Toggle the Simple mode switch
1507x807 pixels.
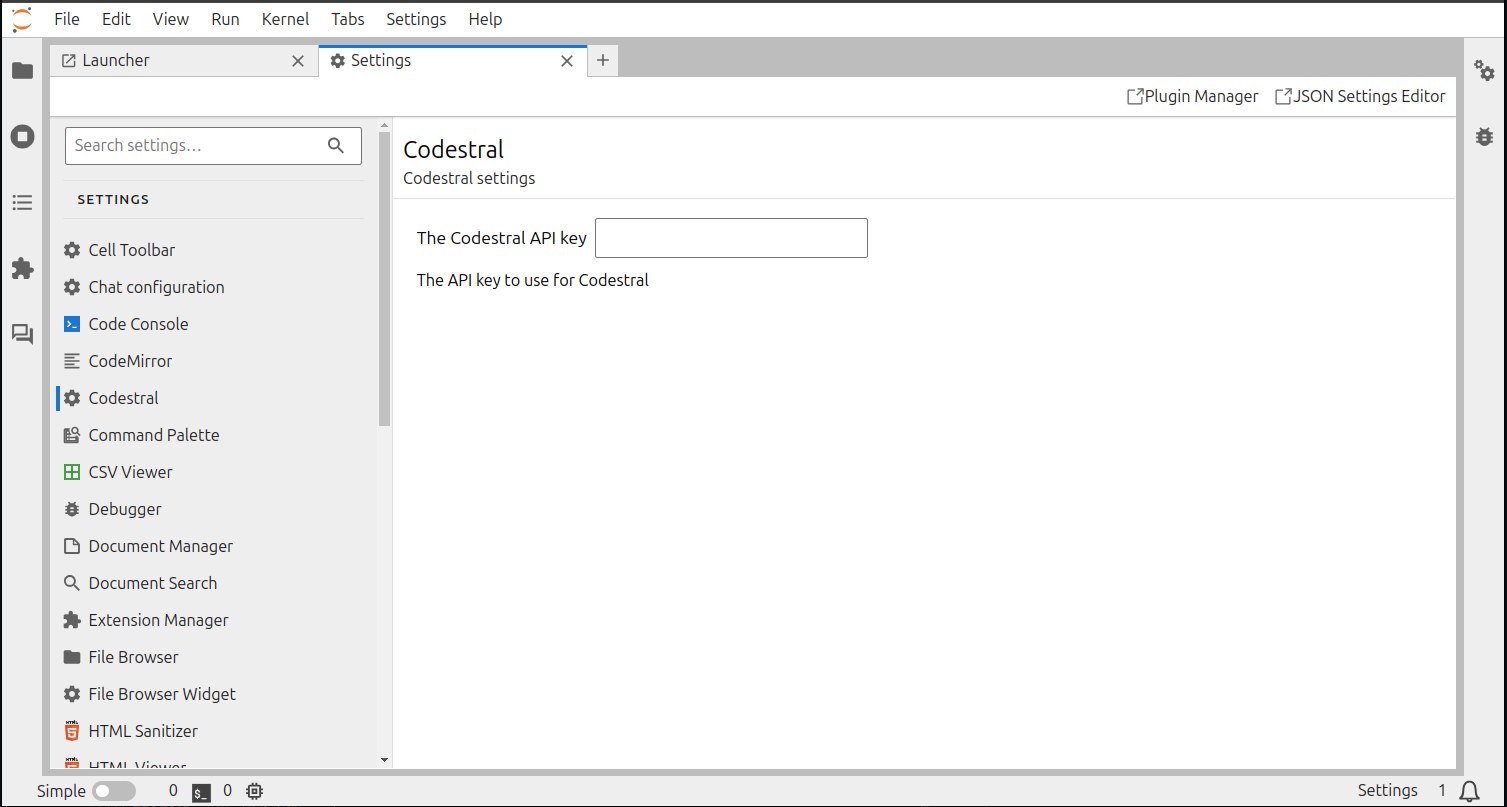(x=114, y=791)
